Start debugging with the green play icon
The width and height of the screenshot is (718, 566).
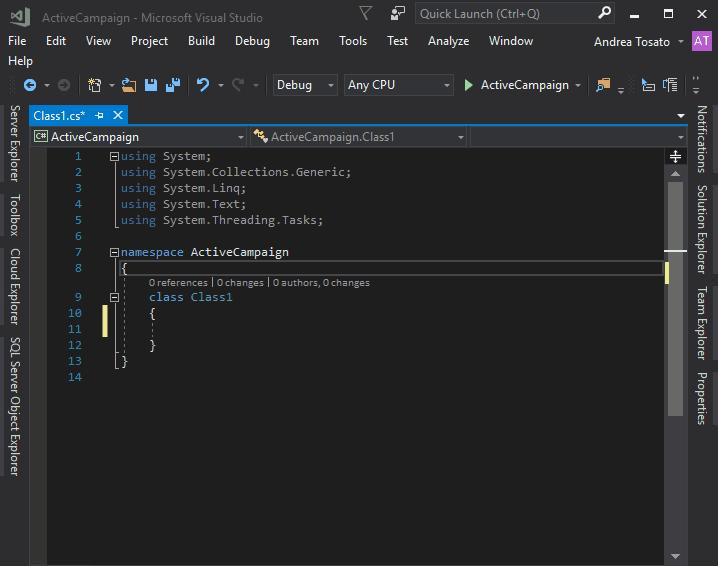pyautogui.click(x=468, y=85)
